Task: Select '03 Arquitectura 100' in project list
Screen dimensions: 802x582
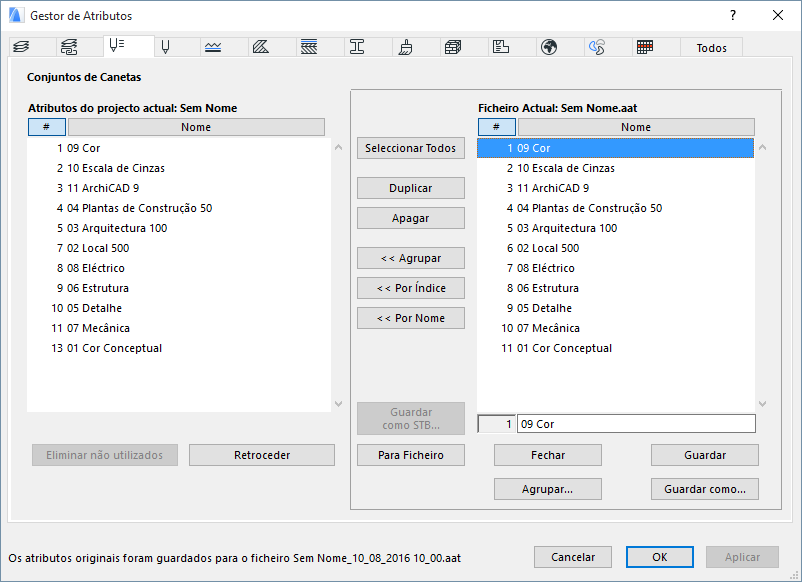Action: [179, 228]
